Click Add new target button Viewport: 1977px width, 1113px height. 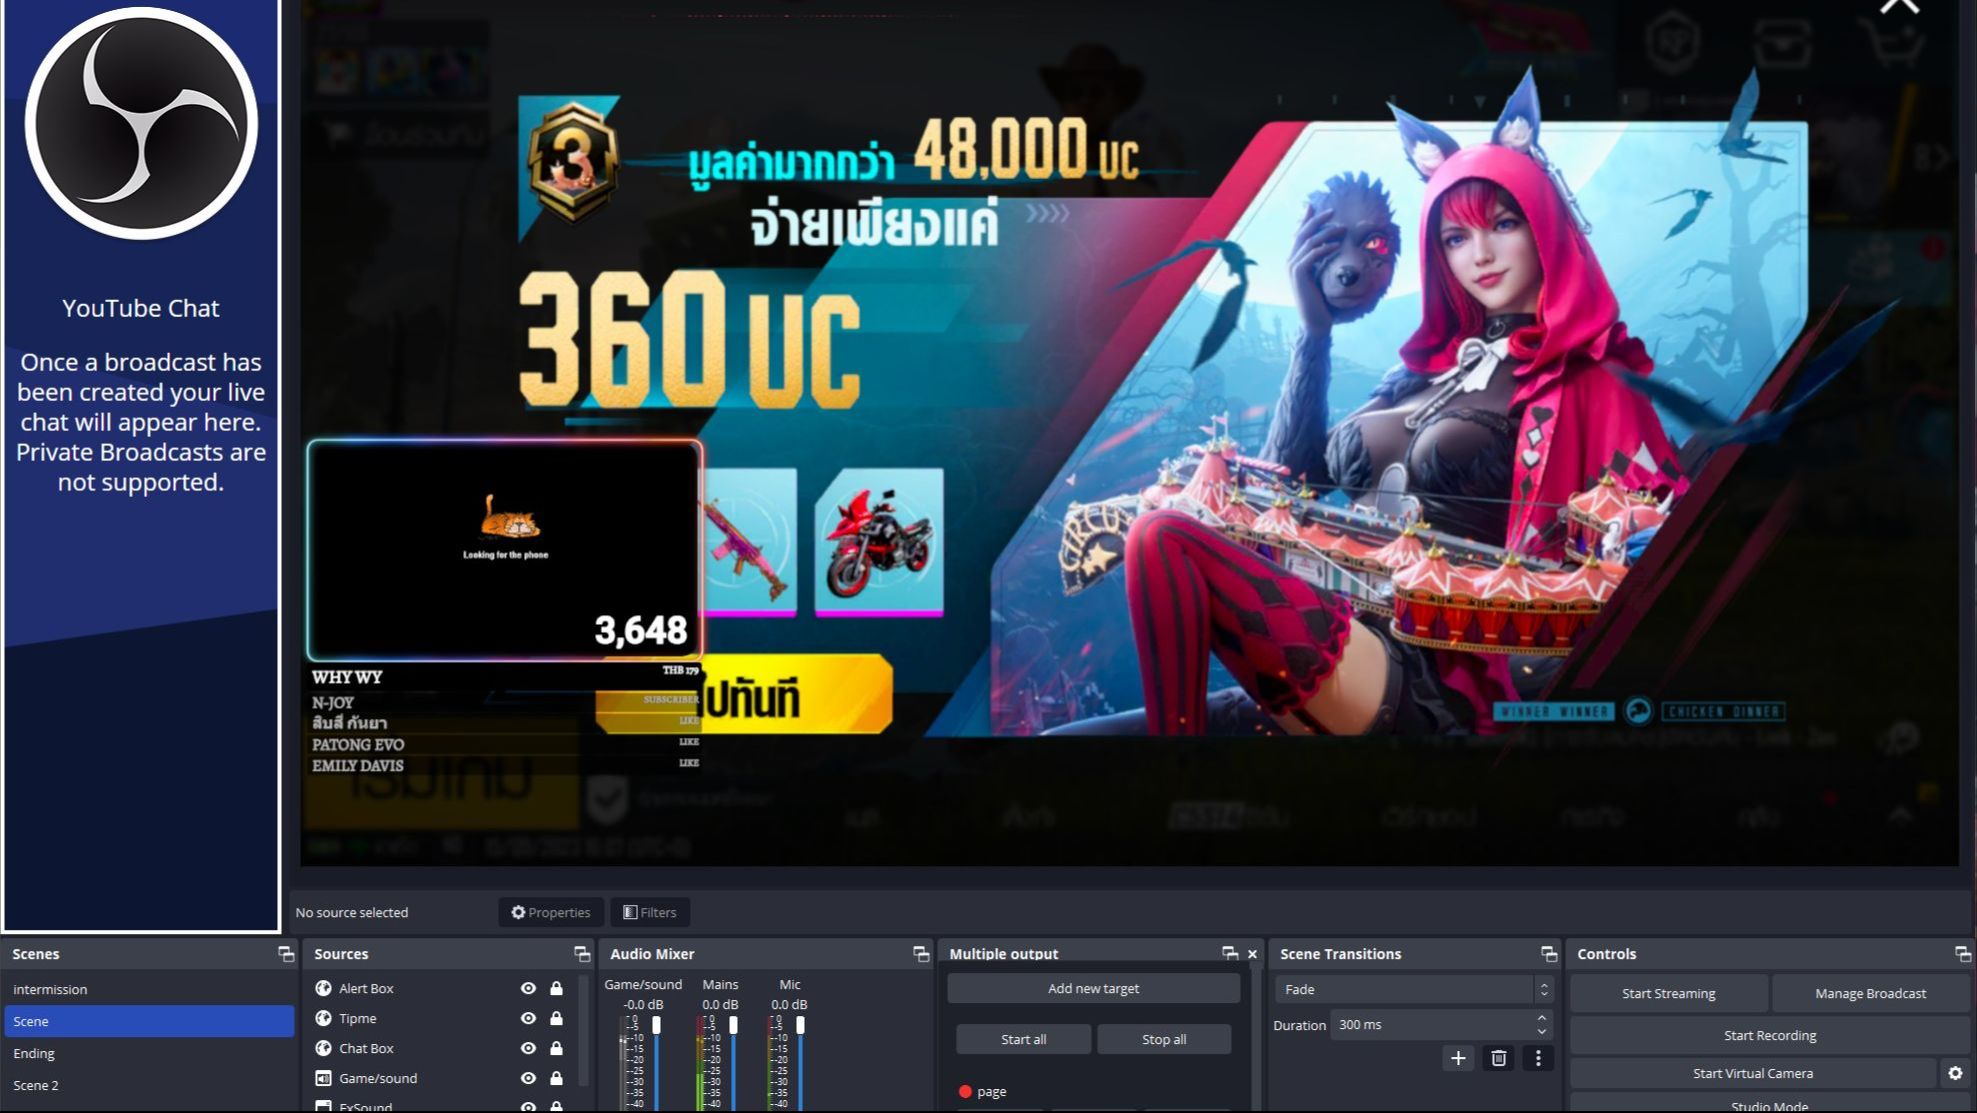[1093, 988]
